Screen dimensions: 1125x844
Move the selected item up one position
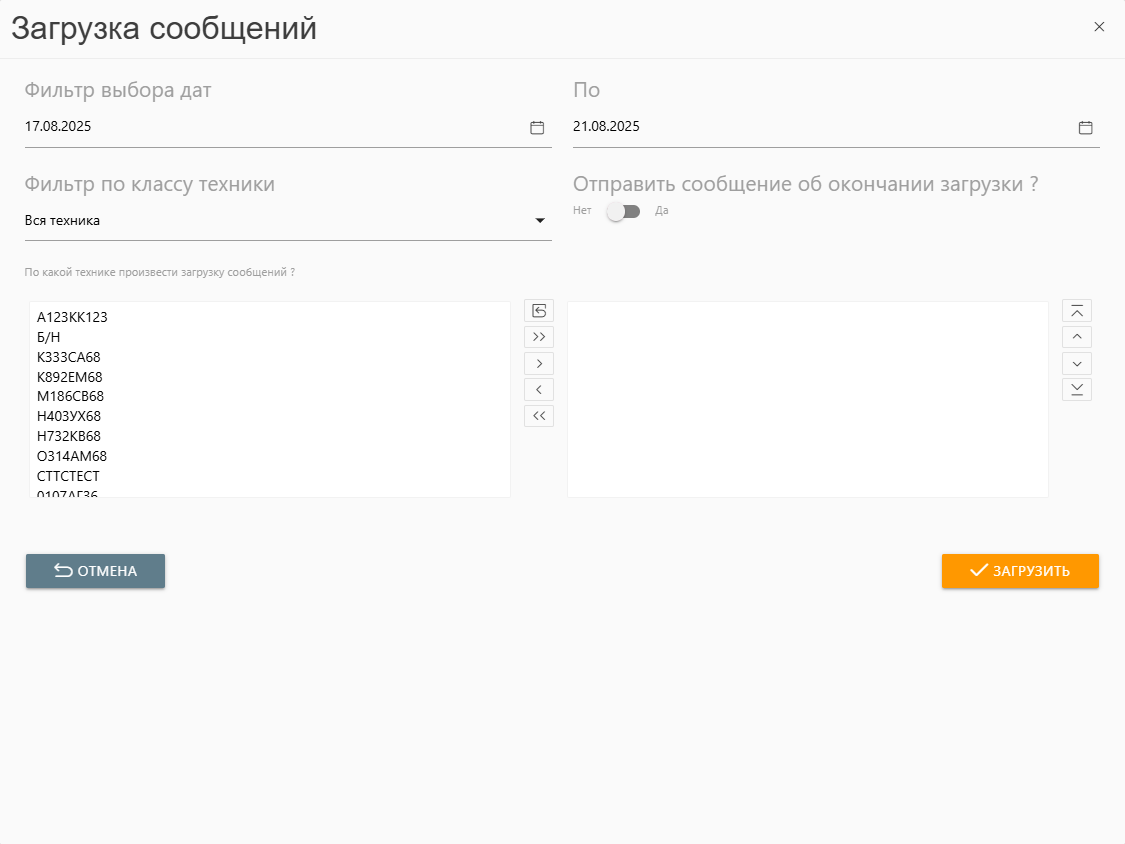(1077, 337)
